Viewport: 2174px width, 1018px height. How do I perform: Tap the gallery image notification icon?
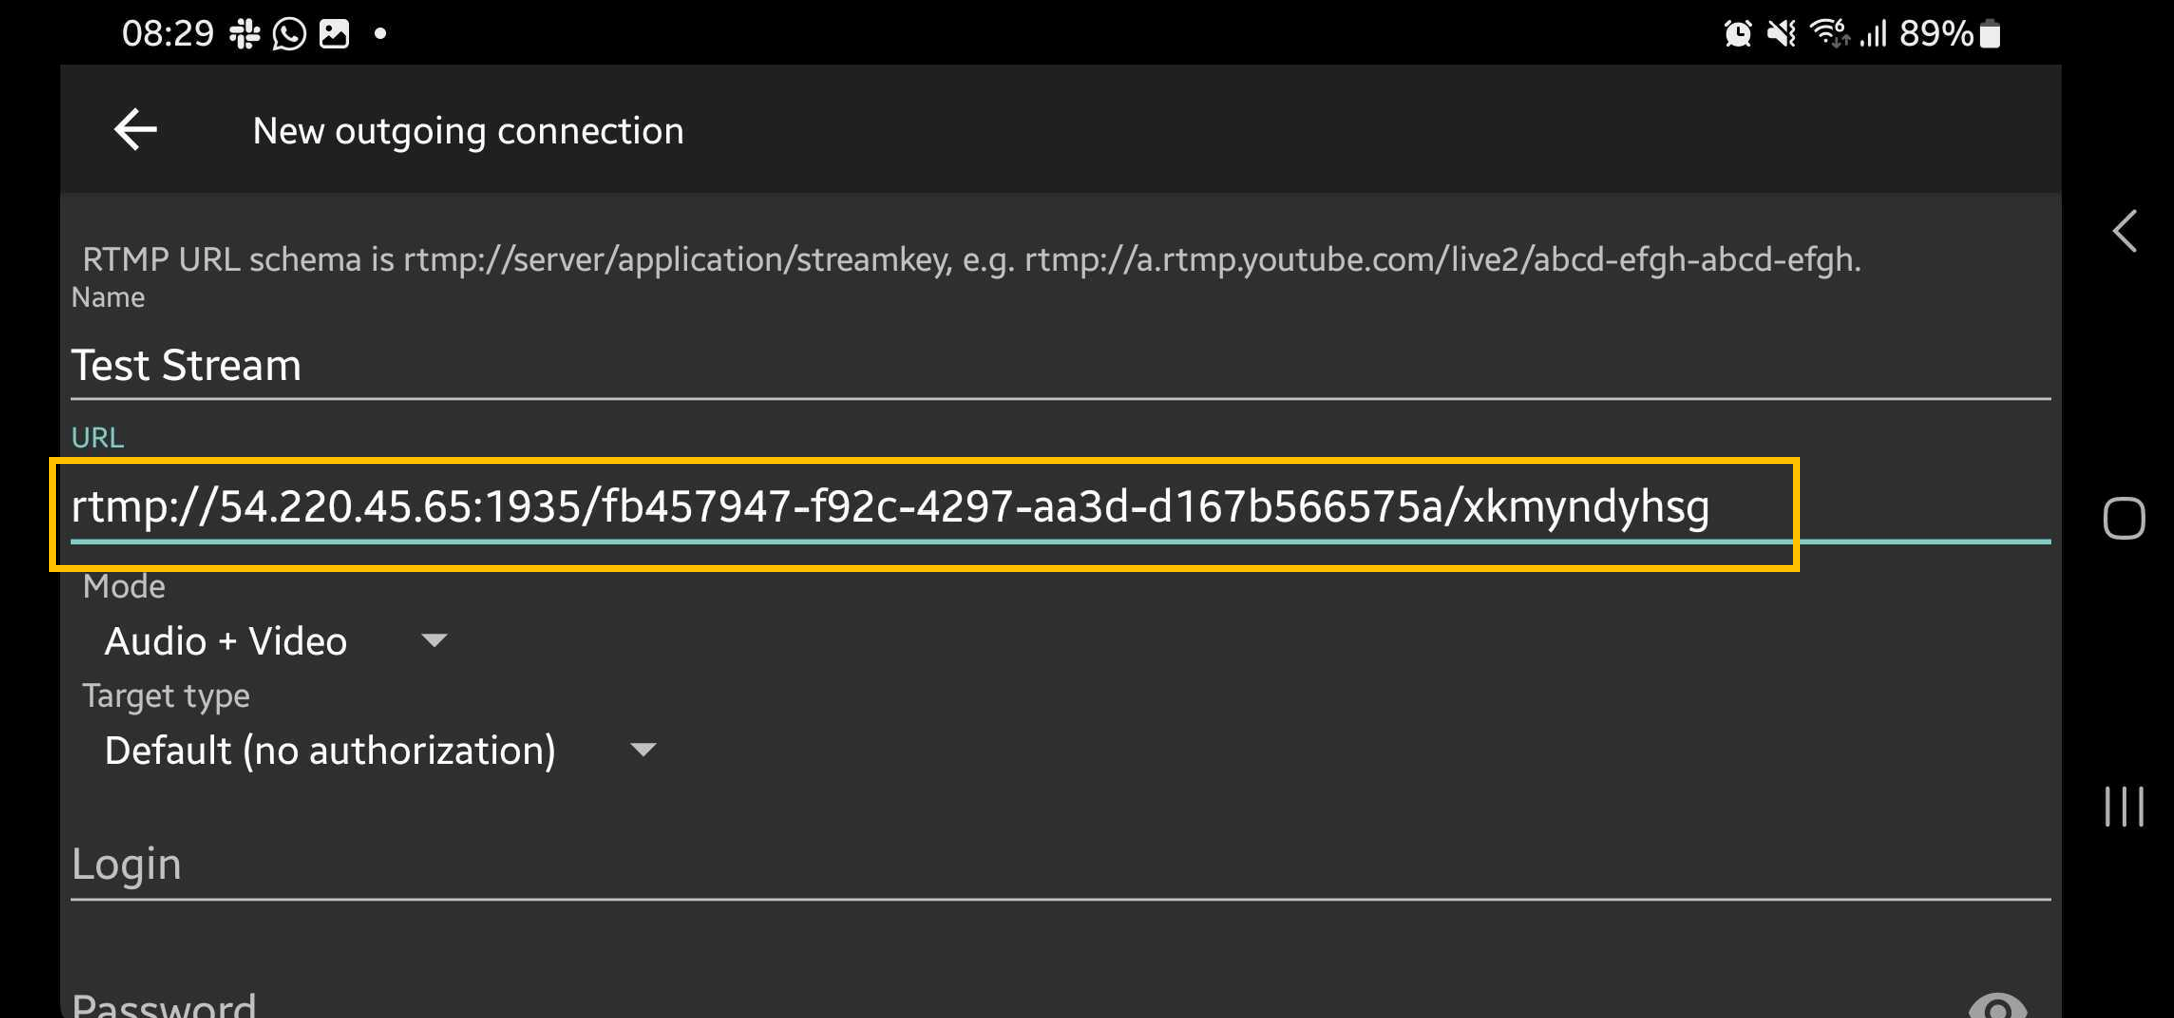[334, 34]
